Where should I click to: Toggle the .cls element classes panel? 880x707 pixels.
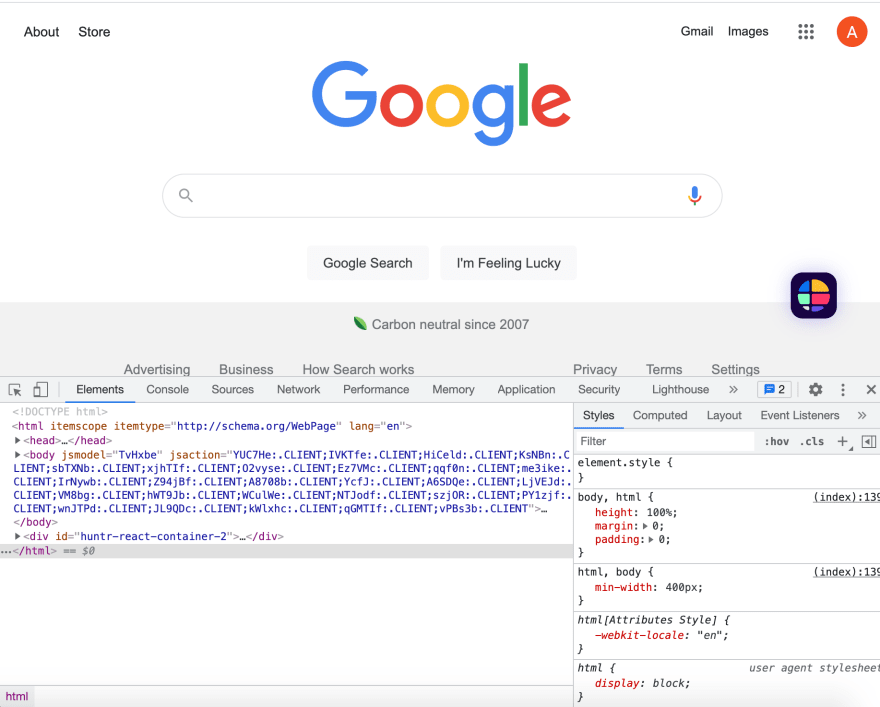click(x=812, y=442)
